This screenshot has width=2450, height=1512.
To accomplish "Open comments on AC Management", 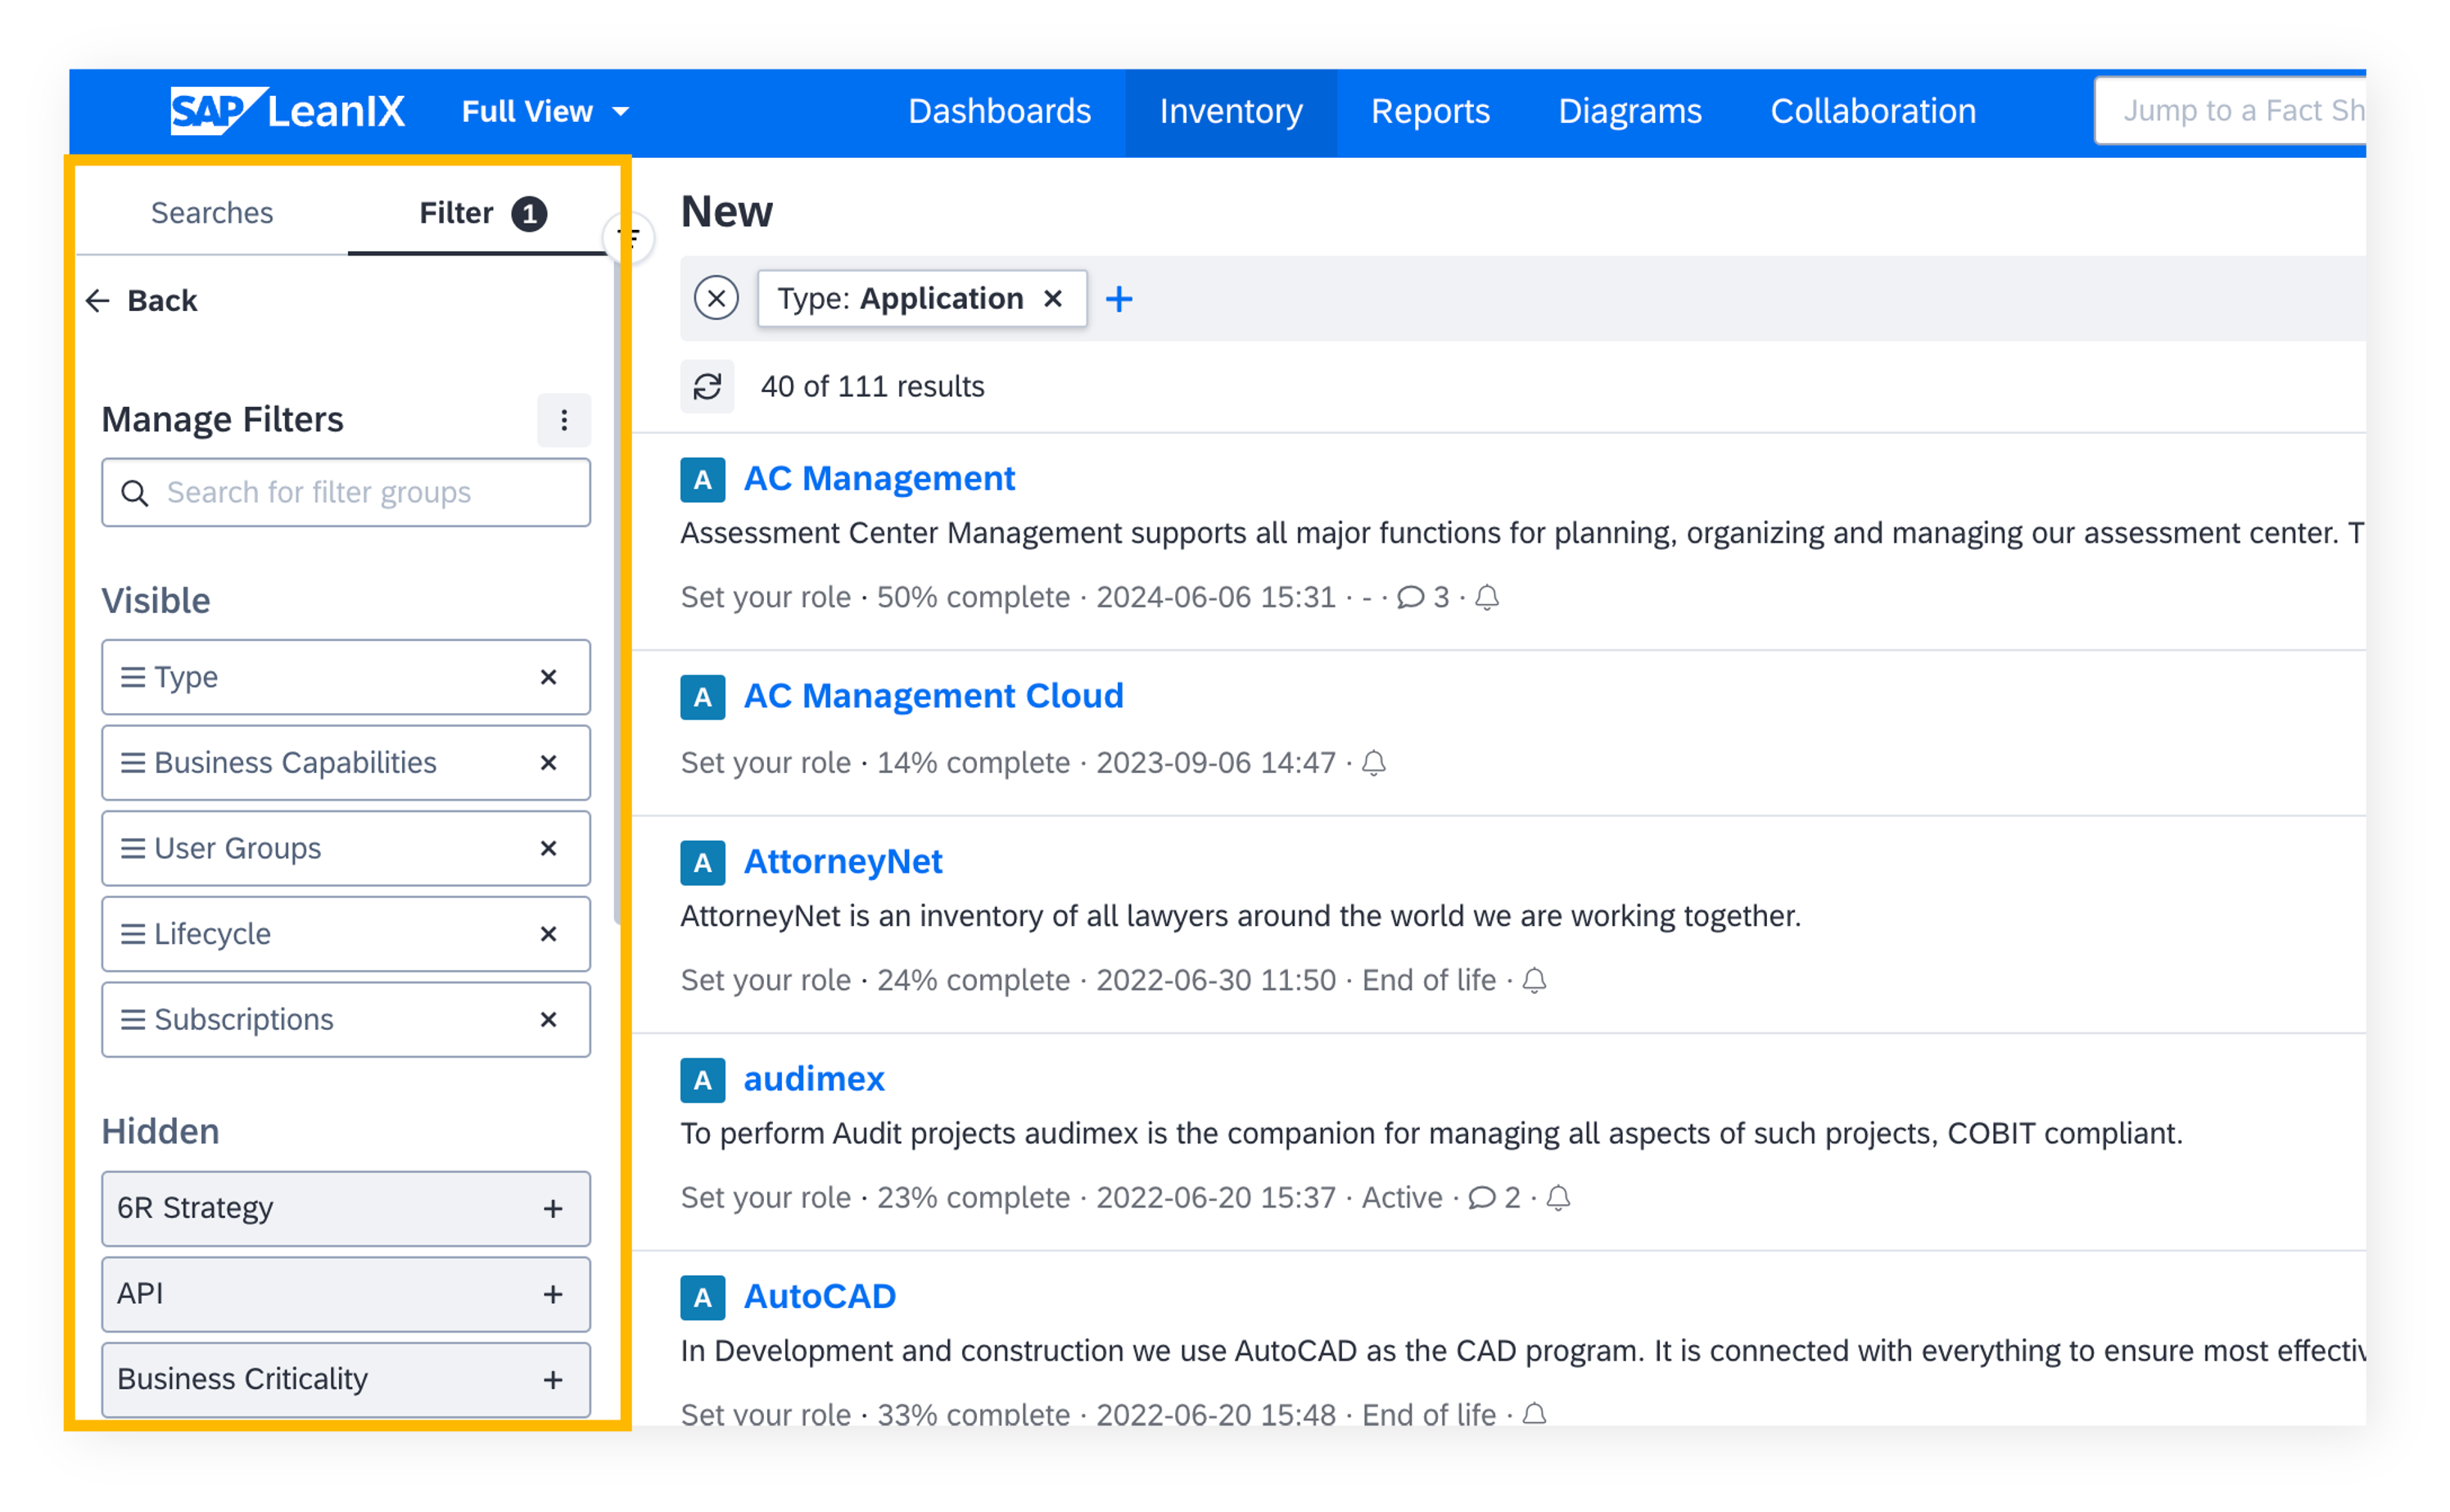I will tap(1423, 598).
